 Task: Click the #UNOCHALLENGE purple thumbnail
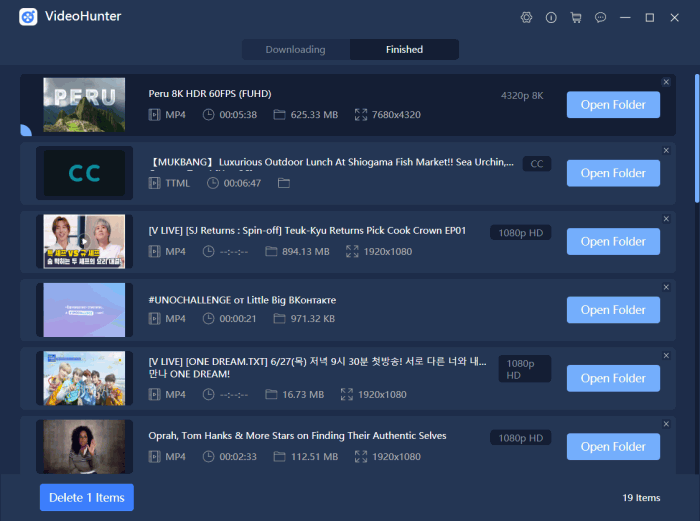tap(84, 310)
